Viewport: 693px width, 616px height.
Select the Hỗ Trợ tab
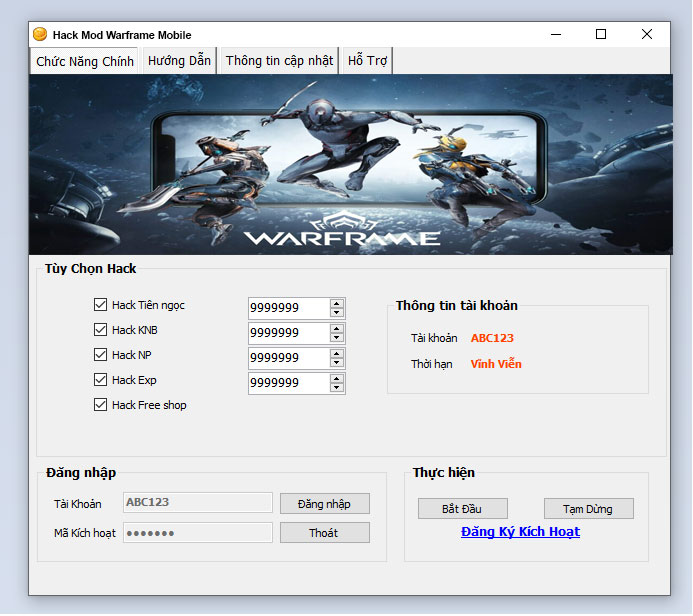coord(367,61)
